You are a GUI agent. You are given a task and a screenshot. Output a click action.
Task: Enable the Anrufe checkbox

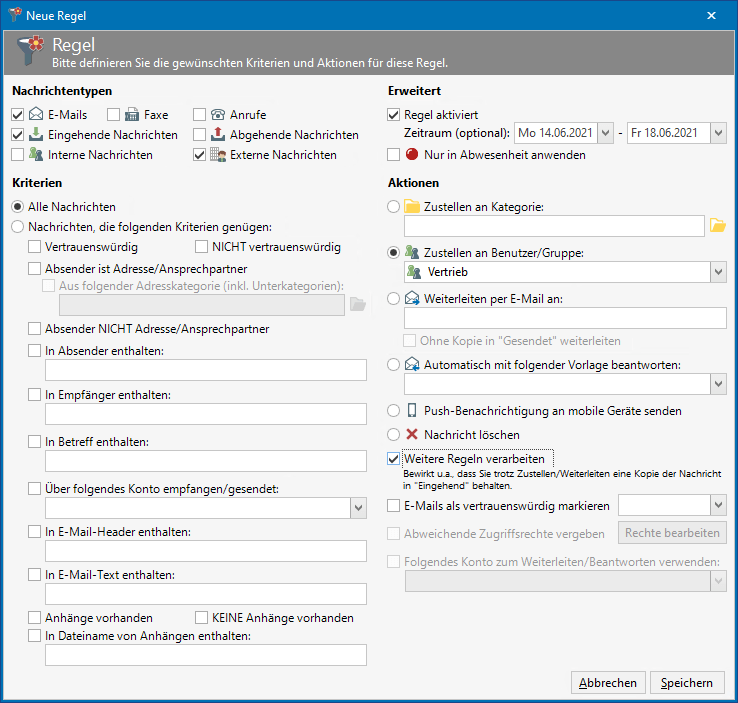click(x=200, y=115)
